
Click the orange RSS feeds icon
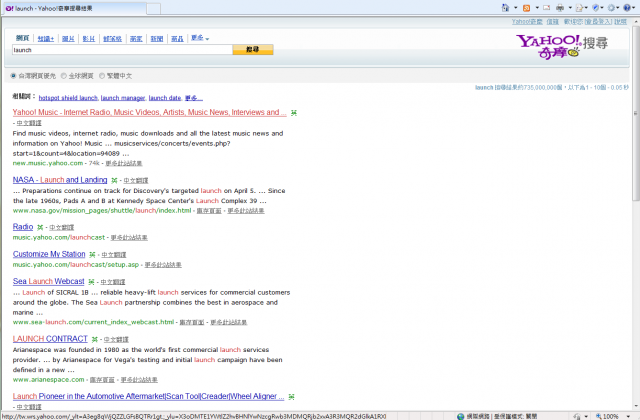527,8
